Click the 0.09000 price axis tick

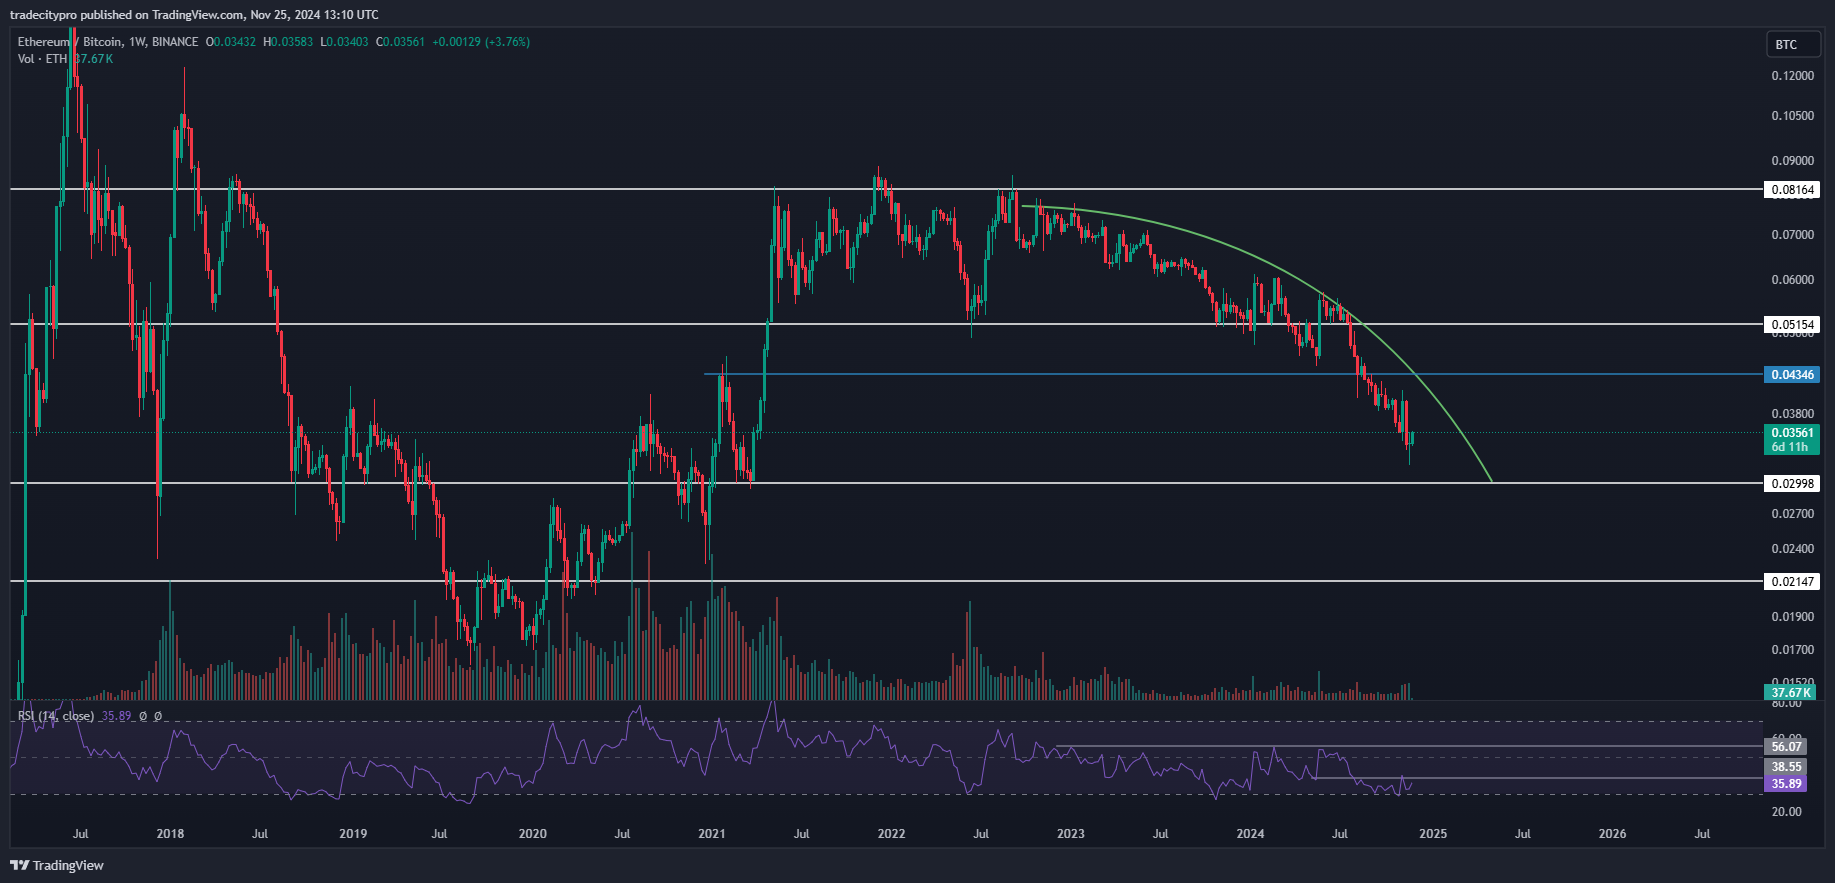pyautogui.click(x=1792, y=161)
